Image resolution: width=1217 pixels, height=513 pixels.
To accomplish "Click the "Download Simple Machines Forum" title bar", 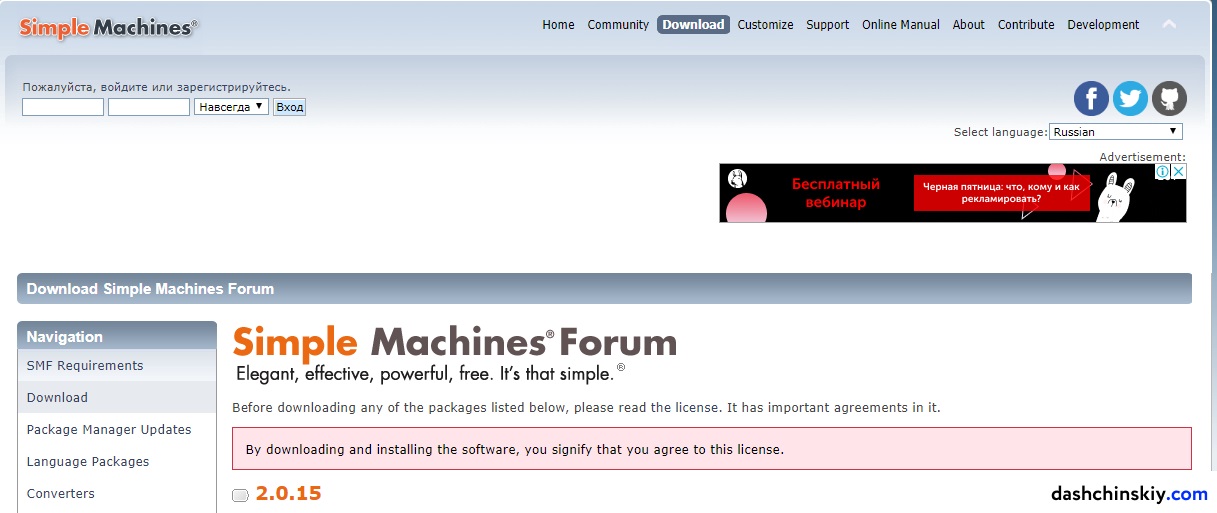I will click(604, 288).
